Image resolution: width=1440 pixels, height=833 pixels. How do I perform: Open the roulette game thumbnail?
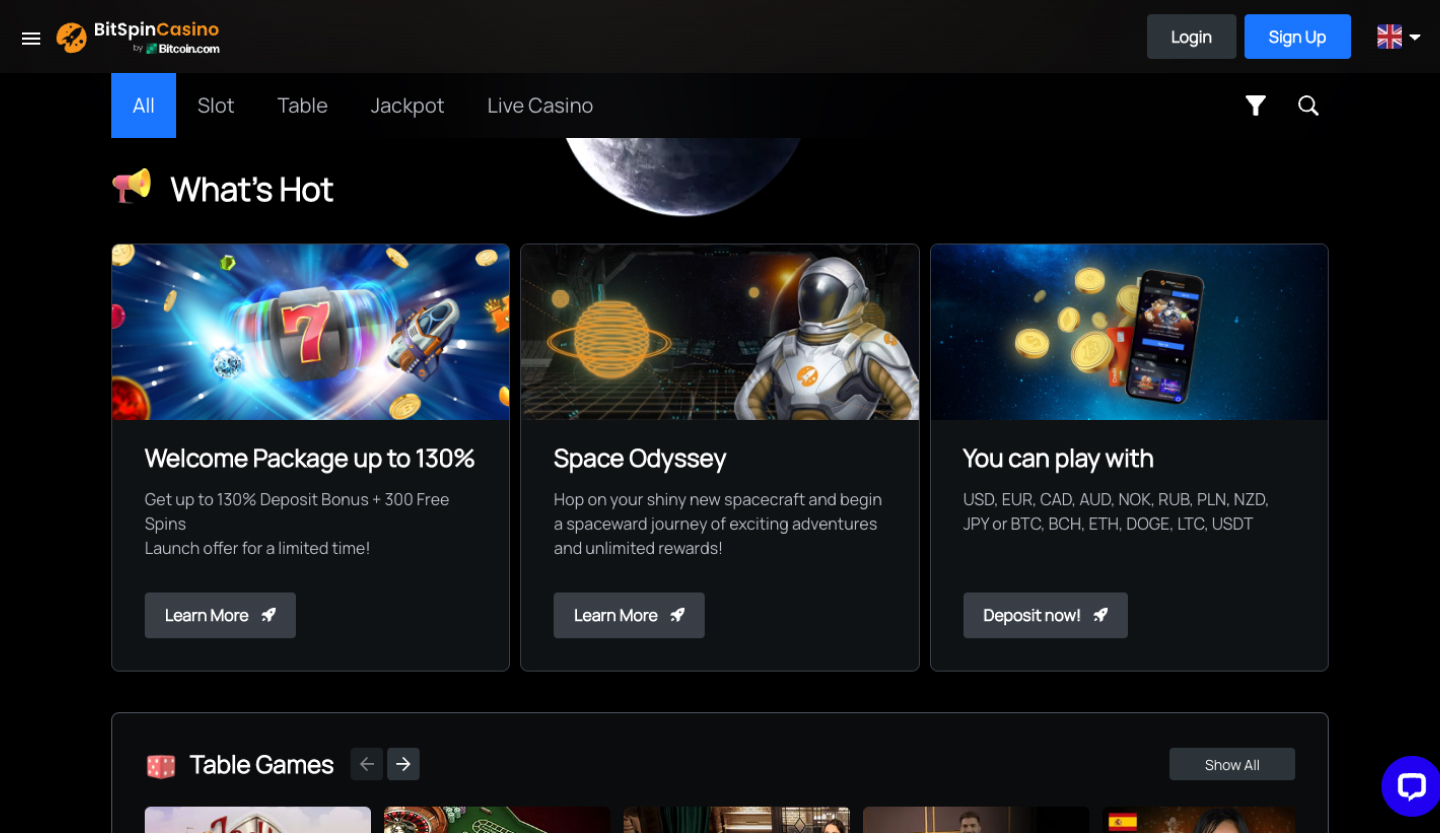pyautogui.click(x=496, y=820)
